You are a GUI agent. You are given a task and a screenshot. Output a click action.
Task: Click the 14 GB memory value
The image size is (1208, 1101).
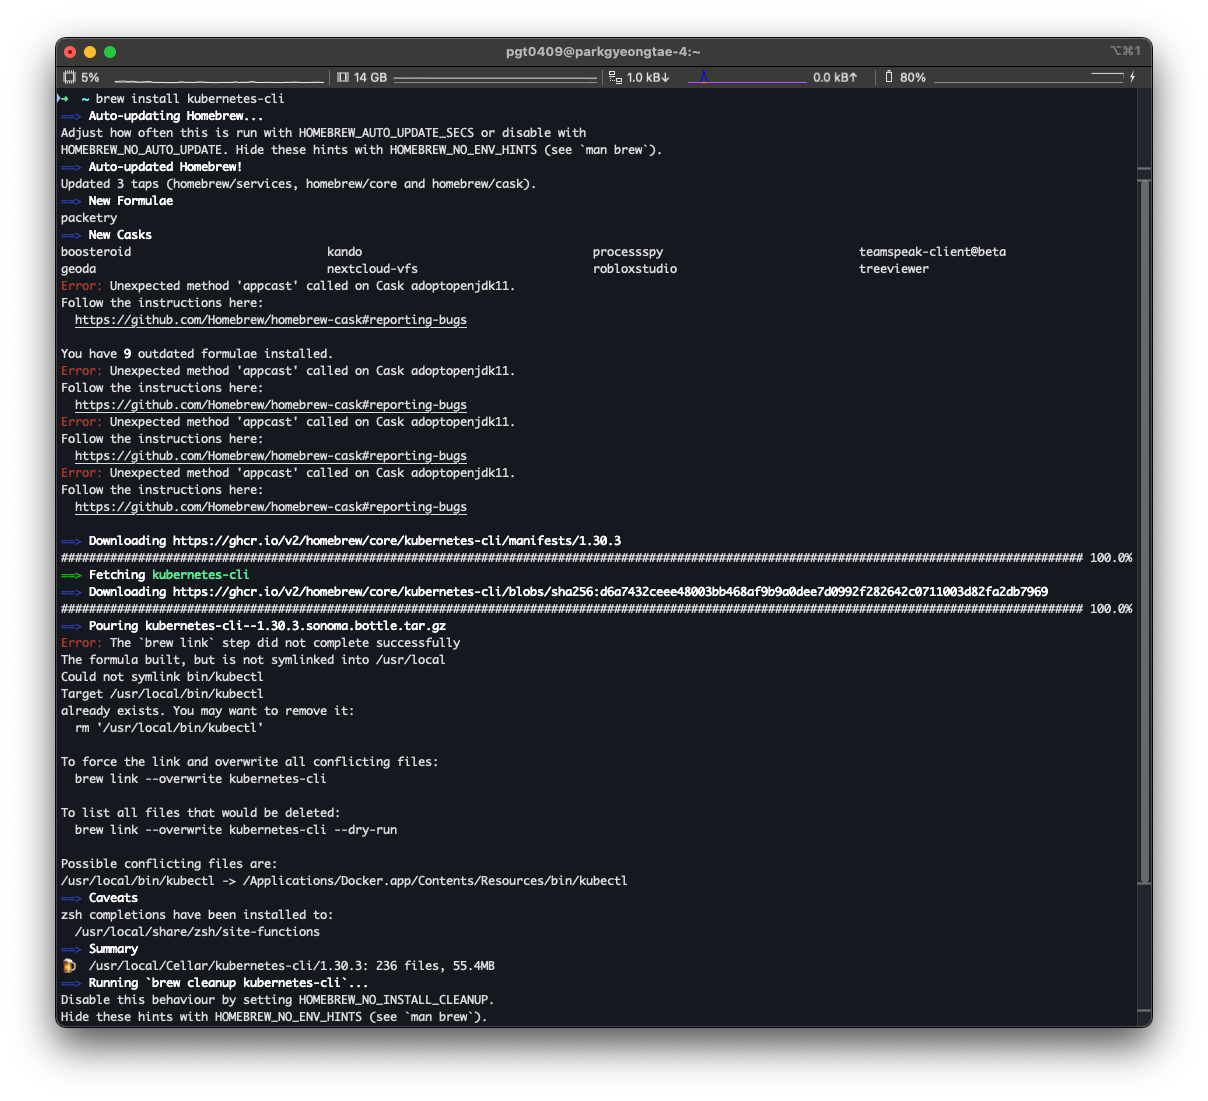[370, 77]
